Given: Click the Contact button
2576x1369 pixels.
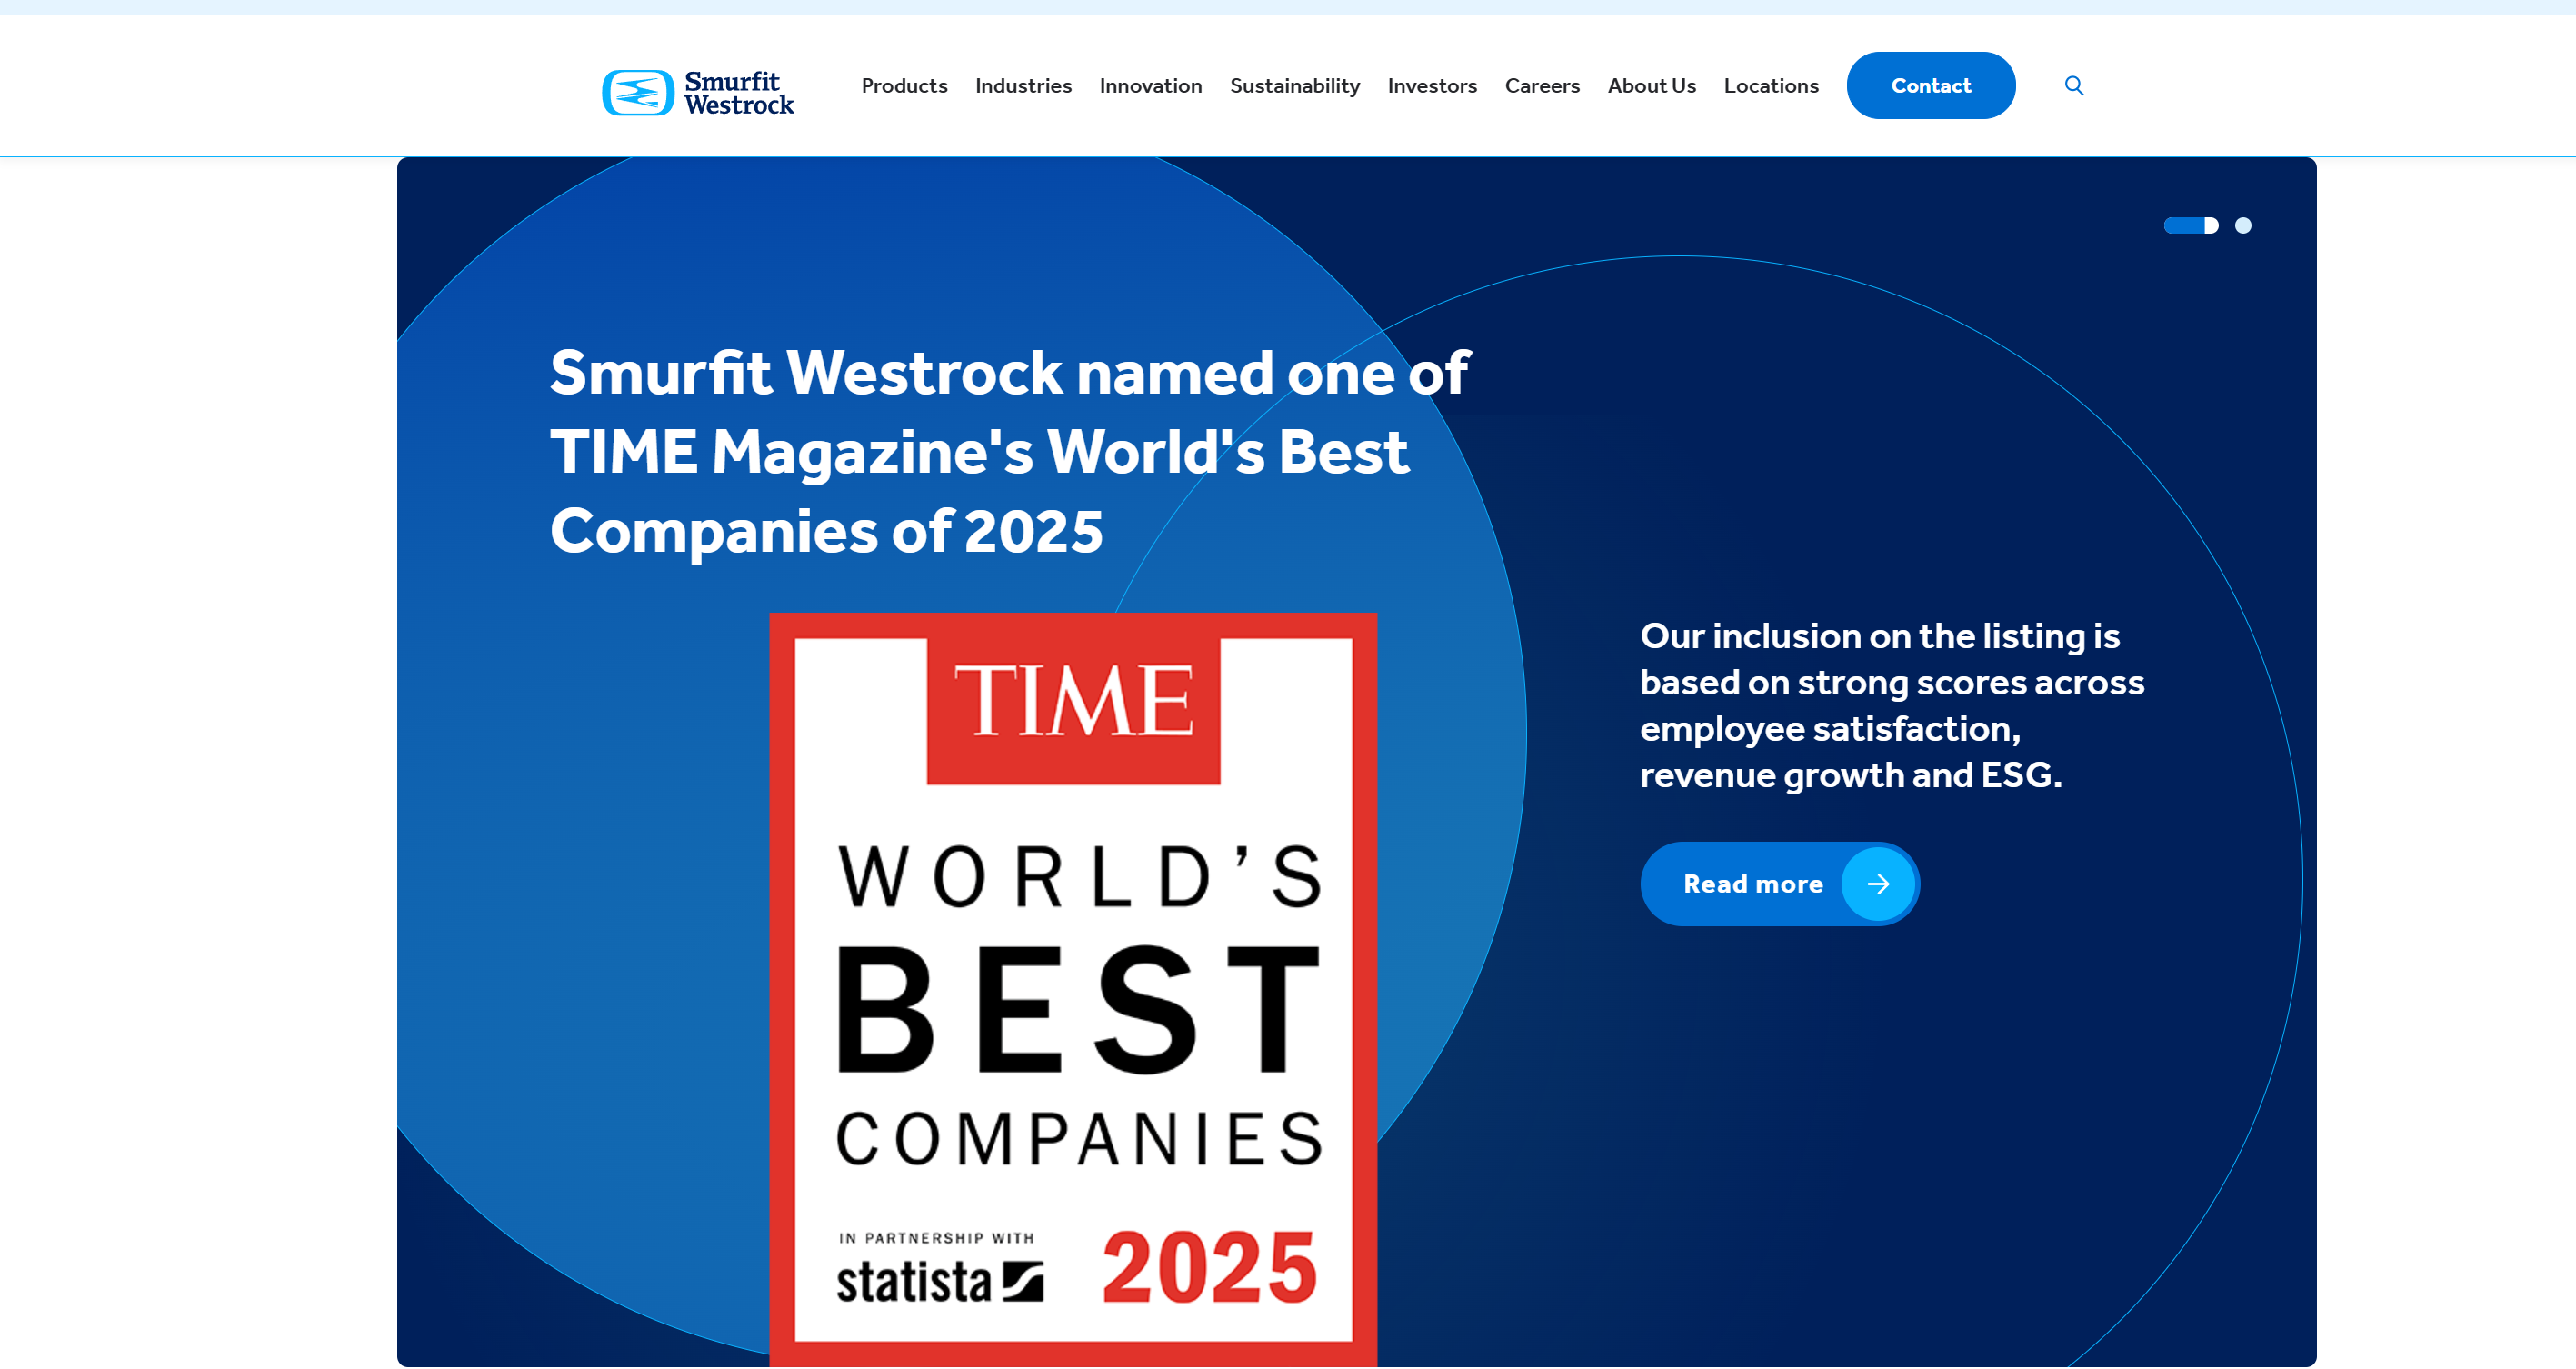Looking at the screenshot, I should 1930,86.
